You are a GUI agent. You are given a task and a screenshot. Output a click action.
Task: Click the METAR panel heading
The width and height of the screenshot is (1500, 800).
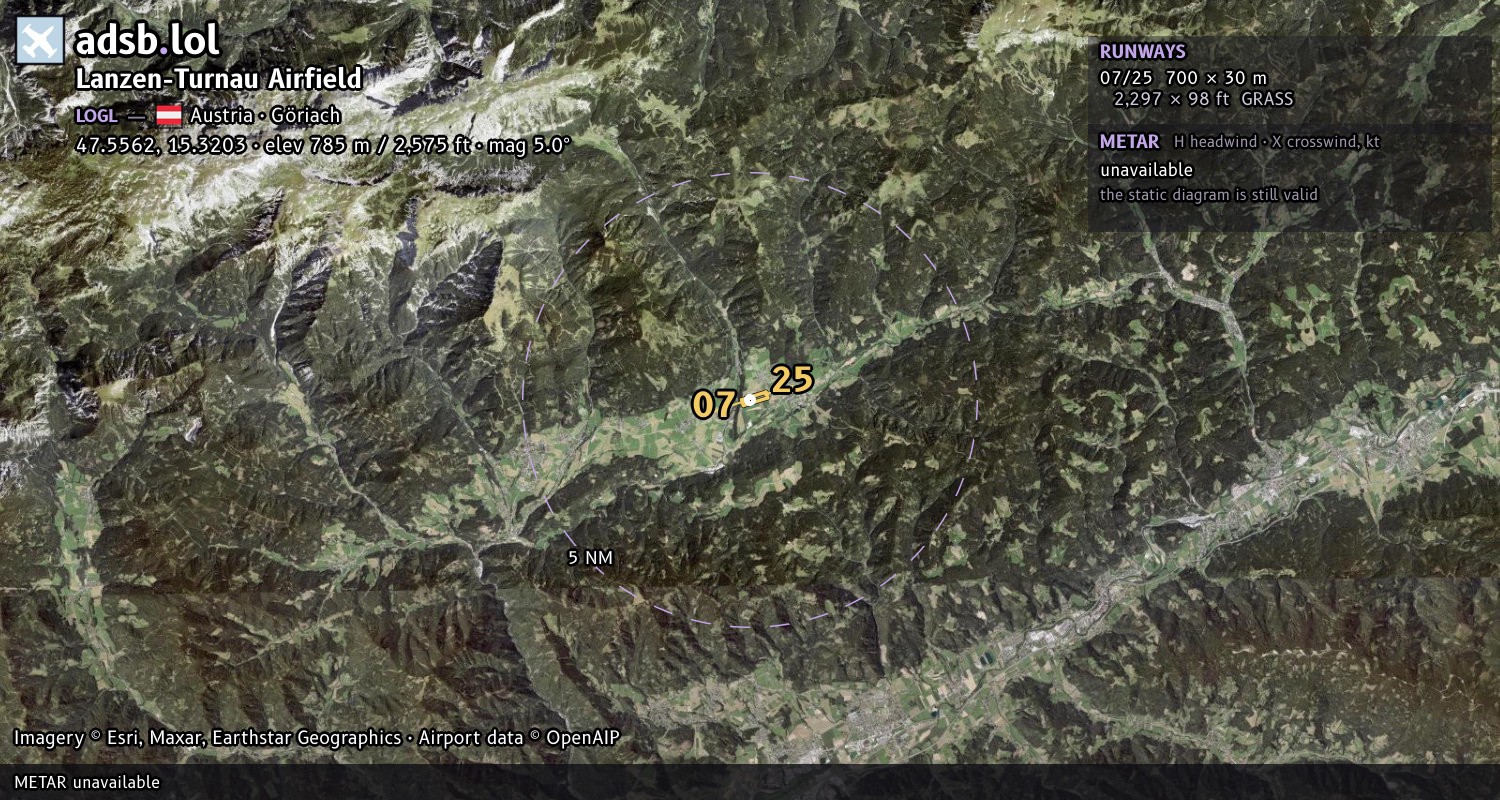1129,142
